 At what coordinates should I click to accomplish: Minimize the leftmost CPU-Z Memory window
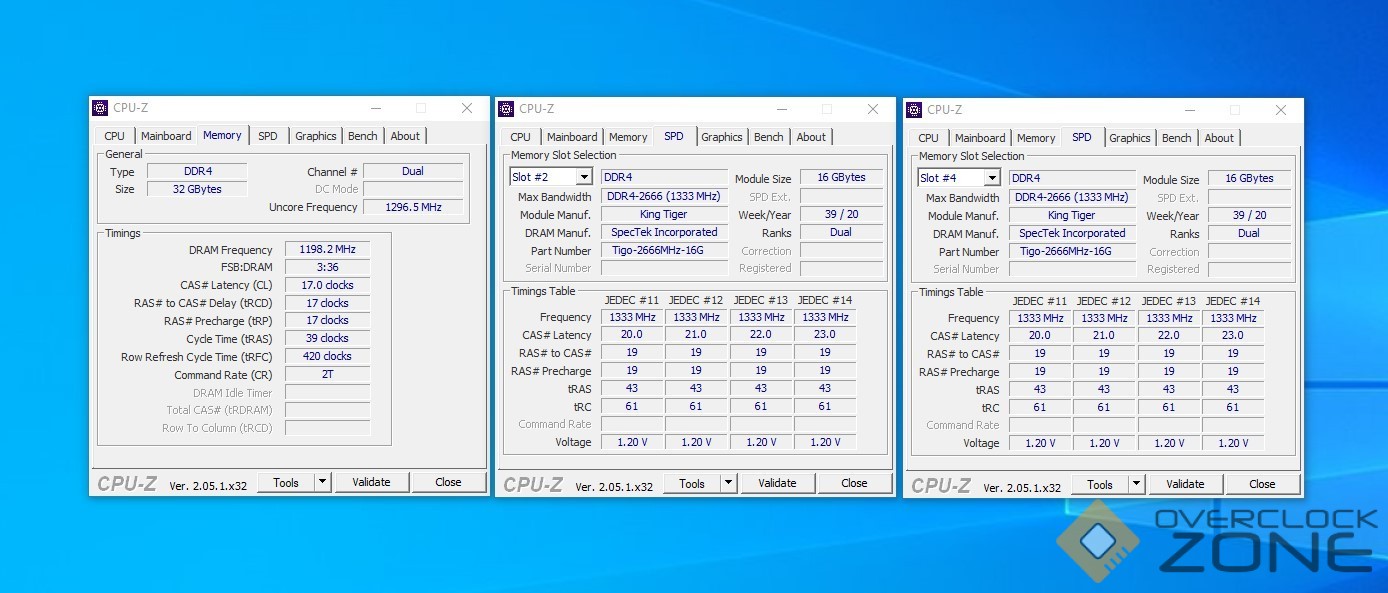(376, 108)
